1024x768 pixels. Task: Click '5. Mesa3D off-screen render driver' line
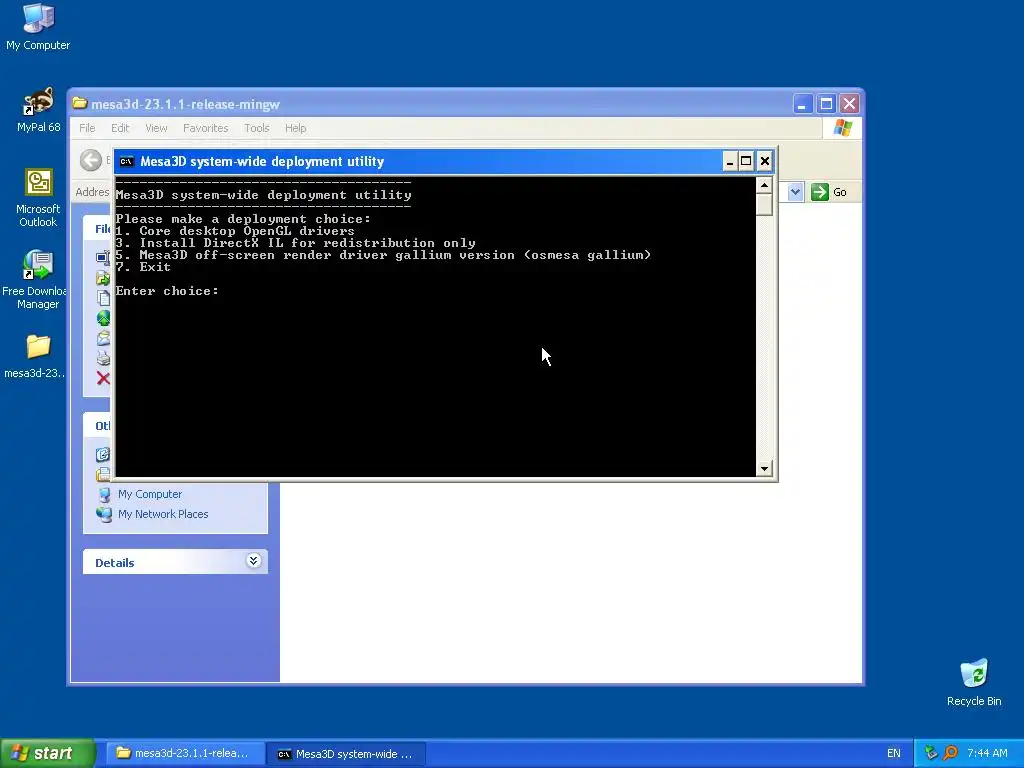coord(383,255)
